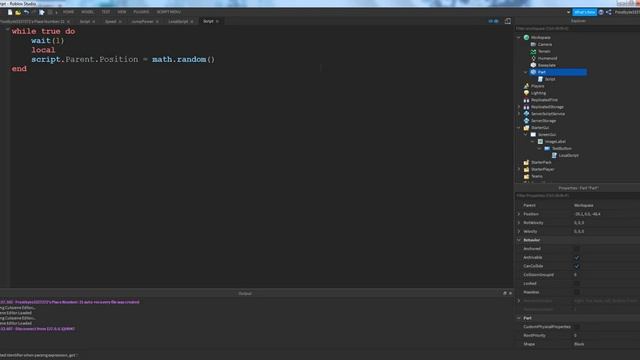Screen dimensions: 640x360
Task: Open the TEST ribbon tab
Action: [106, 12]
